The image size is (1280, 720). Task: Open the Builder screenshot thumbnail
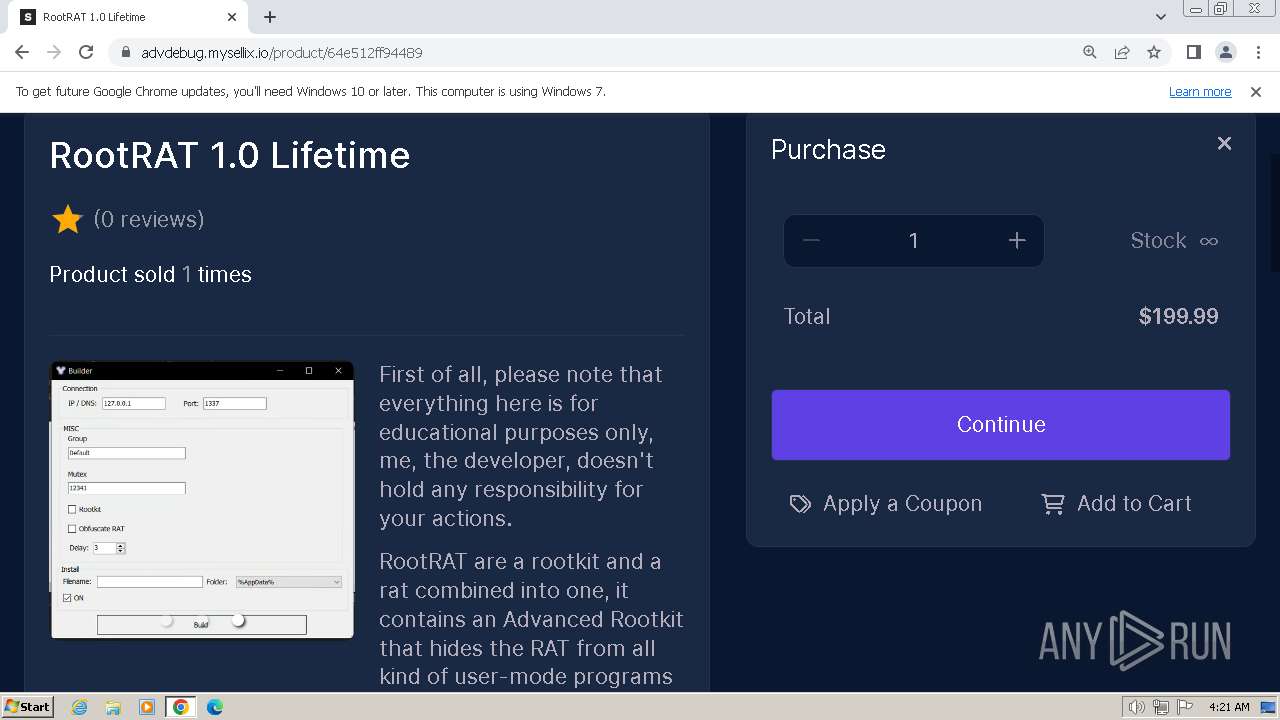(x=202, y=500)
